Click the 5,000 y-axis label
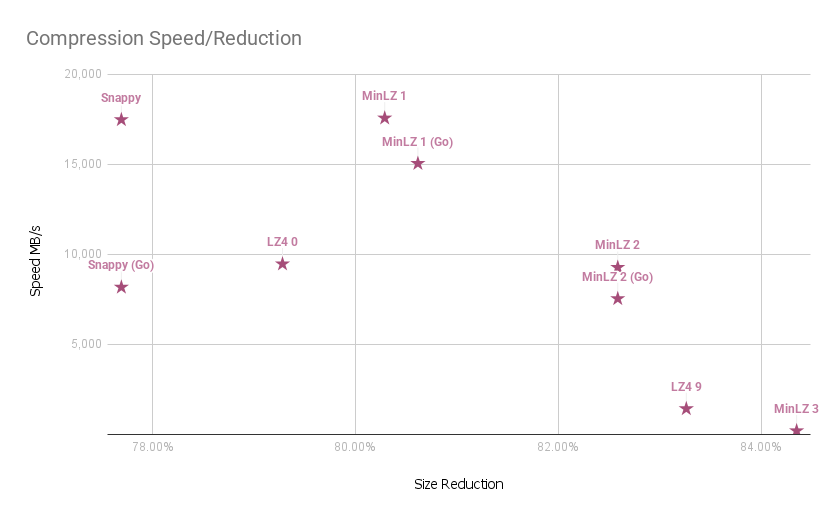This screenshot has height=518, width=836. pyautogui.click(x=86, y=344)
